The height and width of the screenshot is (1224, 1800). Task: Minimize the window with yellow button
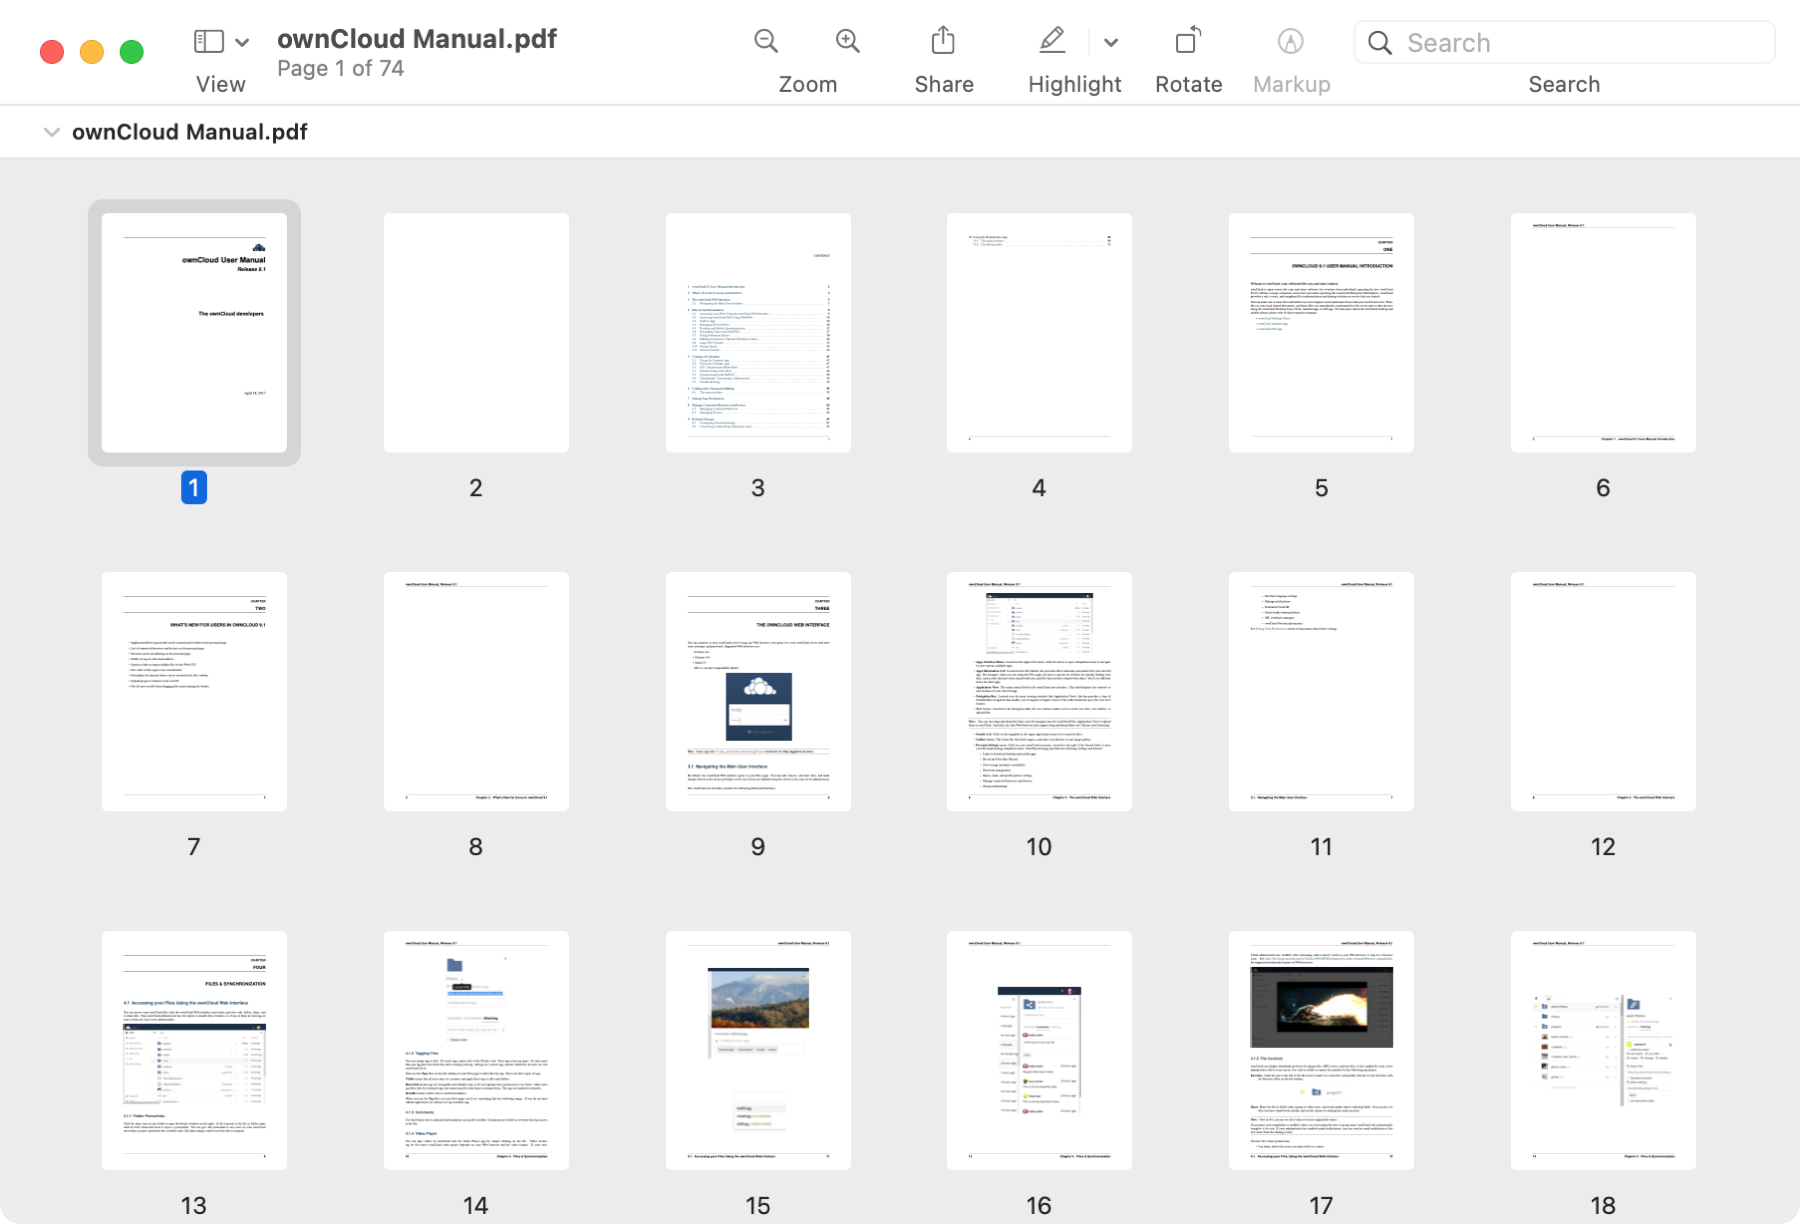92,52
